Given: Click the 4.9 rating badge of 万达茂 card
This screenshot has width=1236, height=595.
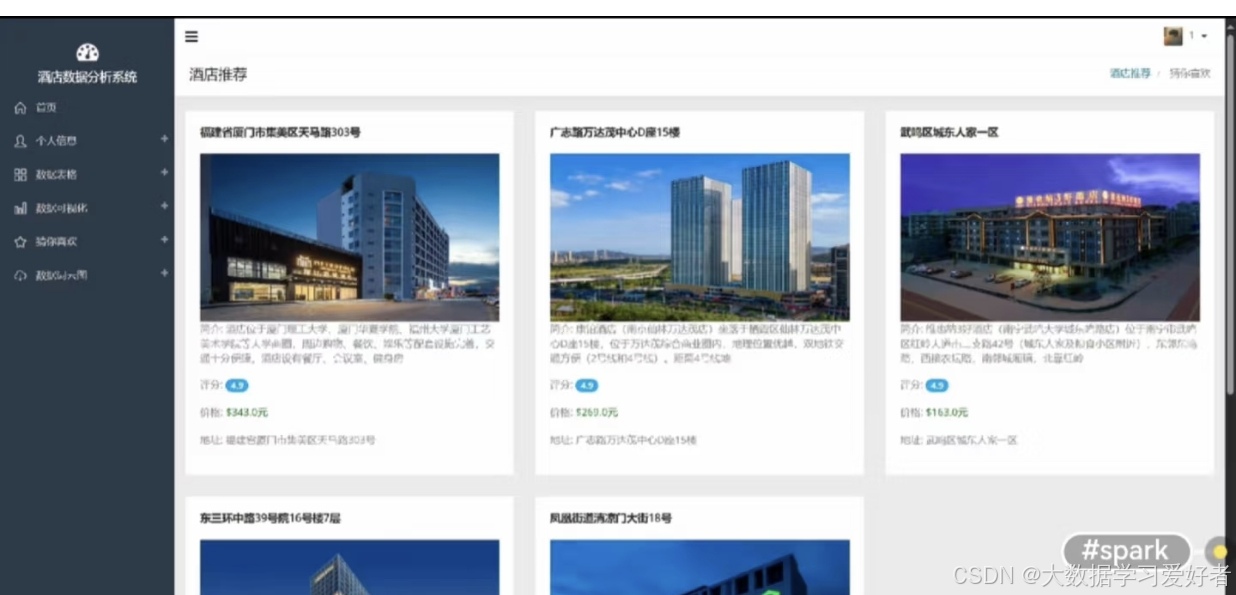Looking at the screenshot, I should (x=586, y=385).
